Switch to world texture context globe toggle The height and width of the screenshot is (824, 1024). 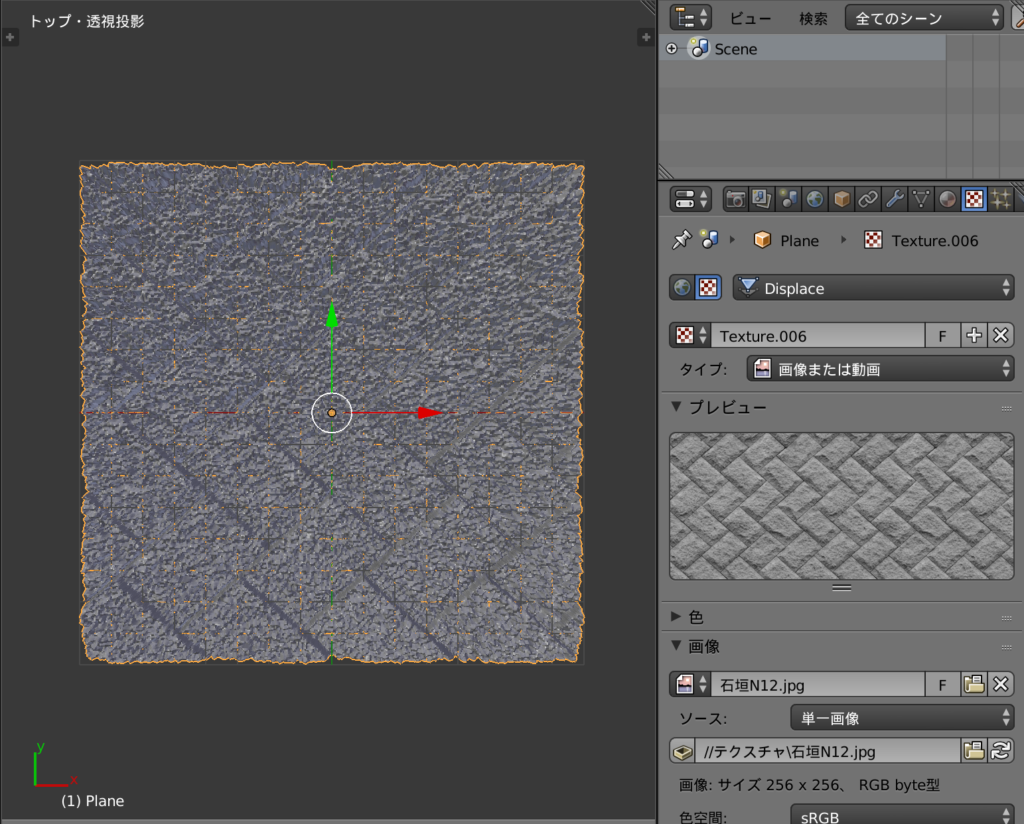(x=683, y=287)
